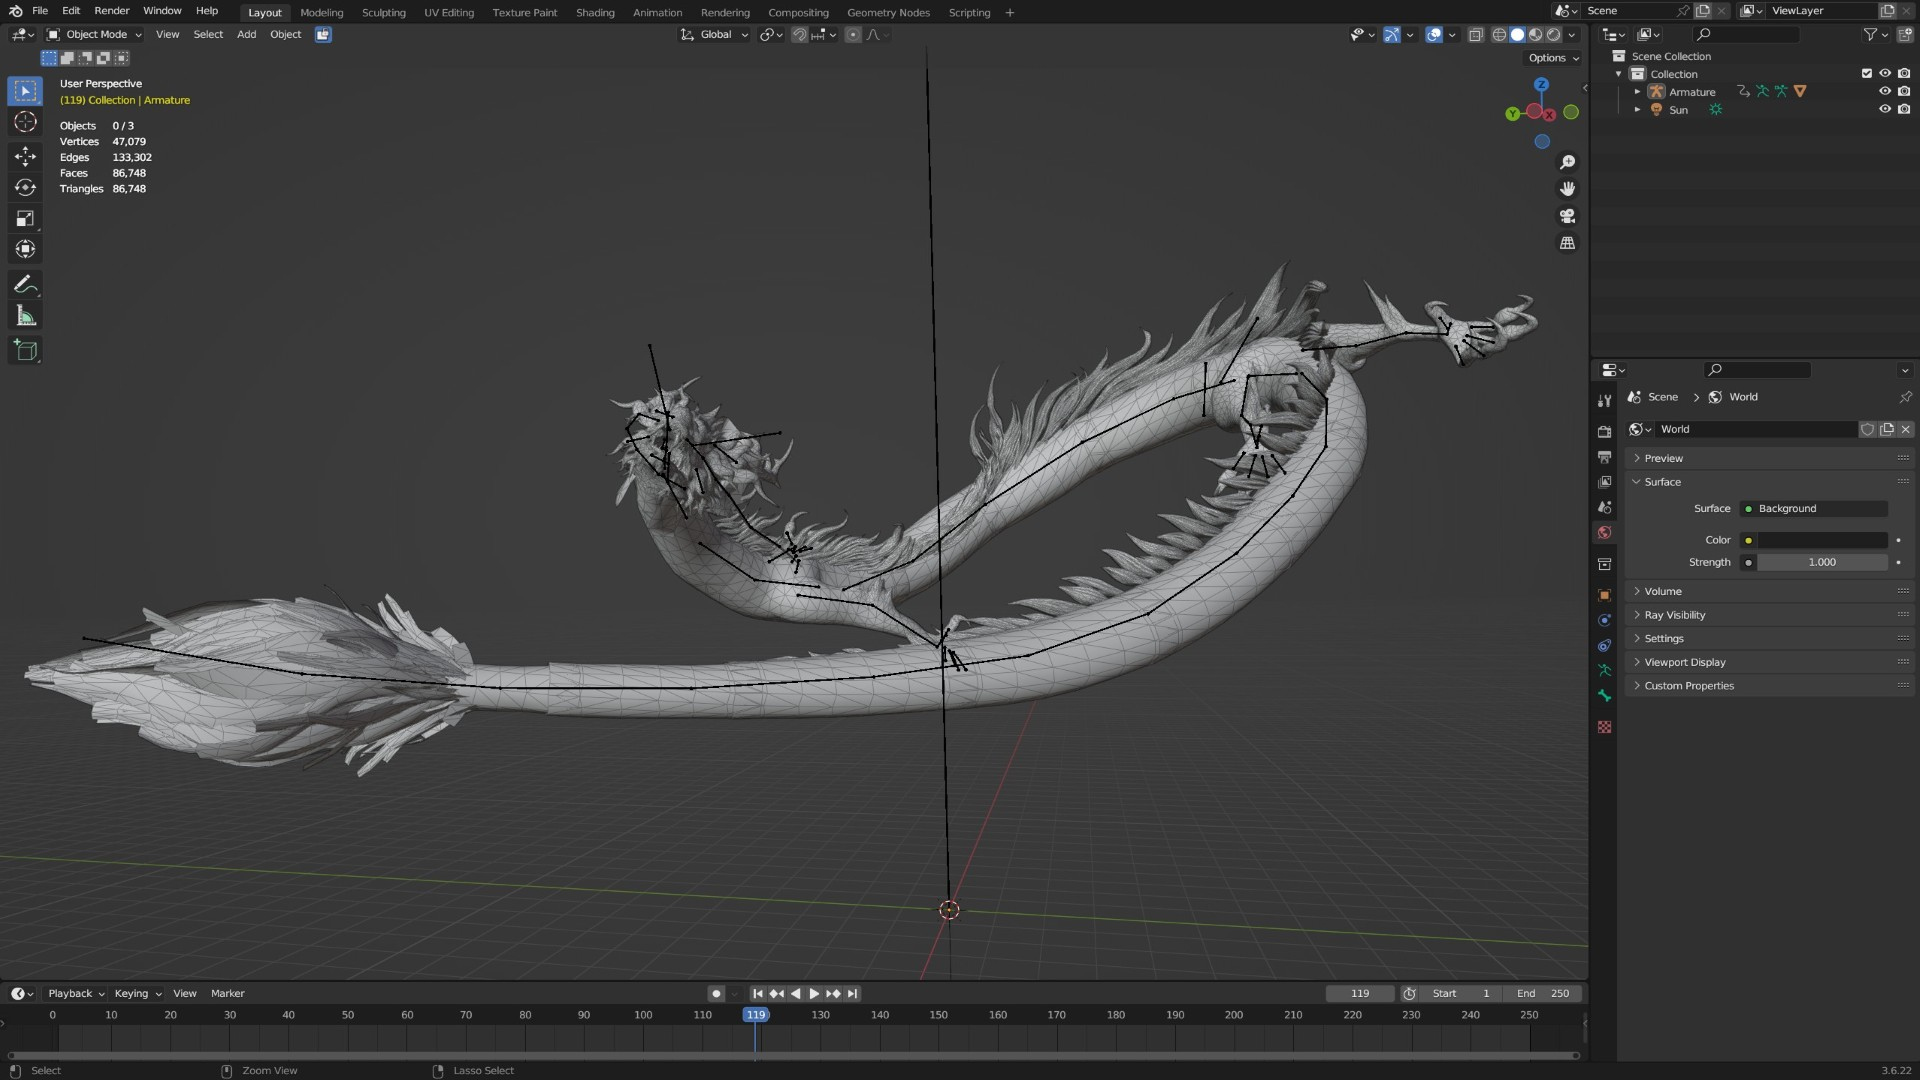Image resolution: width=1920 pixels, height=1080 pixels.
Task: Select the Add Cube tool
Action: coord(26,350)
